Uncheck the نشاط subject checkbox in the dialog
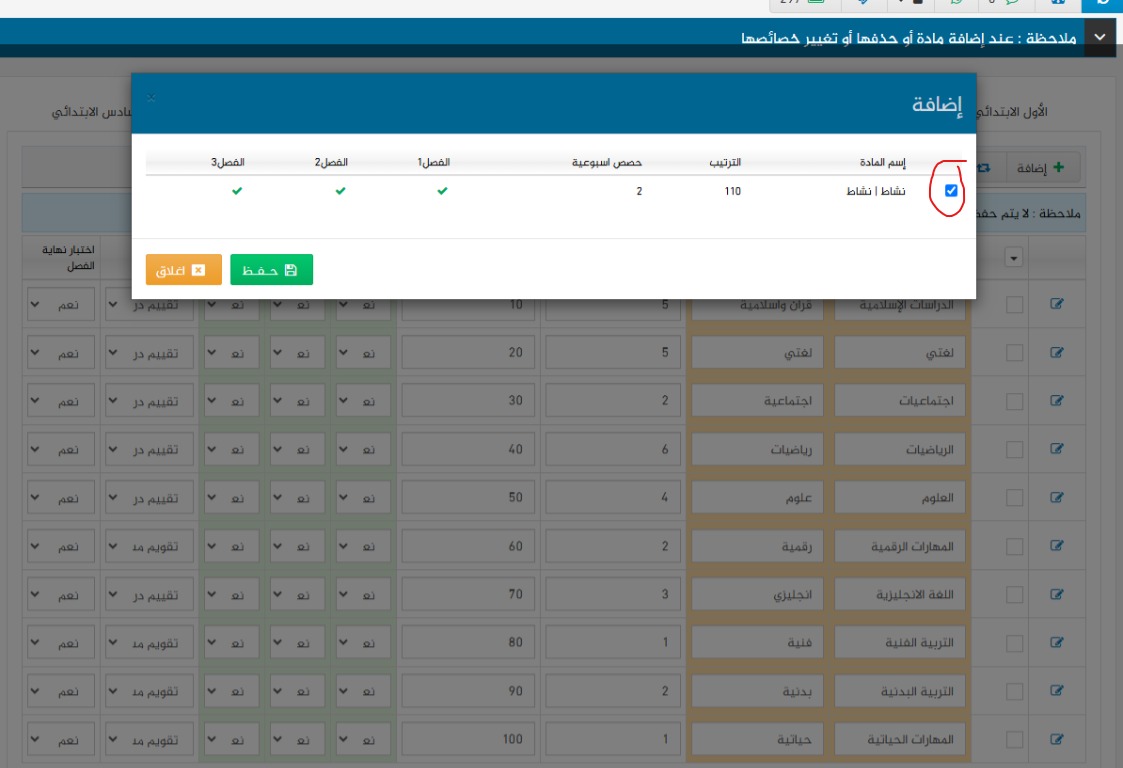This screenshot has height=768, width=1123. pyautogui.click(x=950, y=191)
